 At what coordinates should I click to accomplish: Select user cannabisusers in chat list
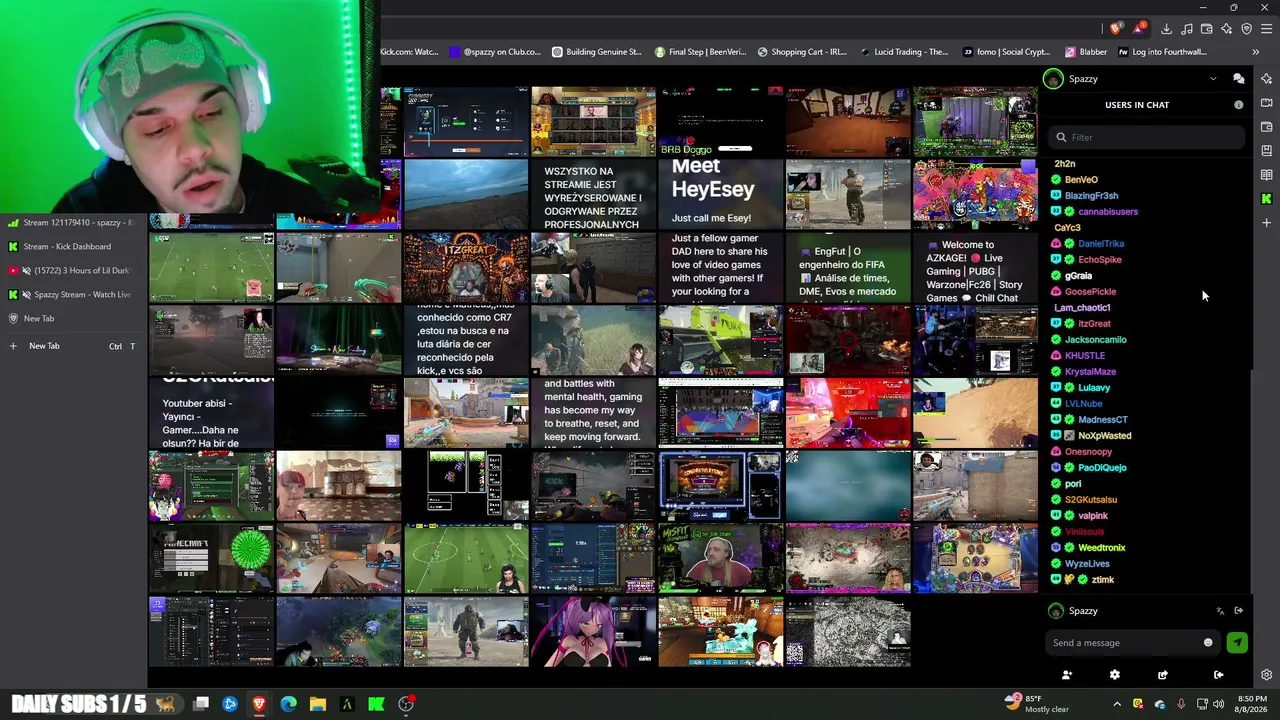click(1108, 212)
